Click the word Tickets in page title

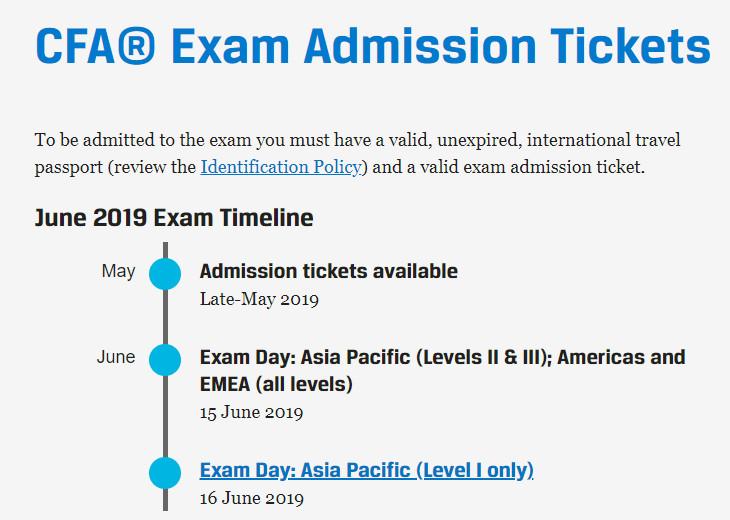pos(630,46)
